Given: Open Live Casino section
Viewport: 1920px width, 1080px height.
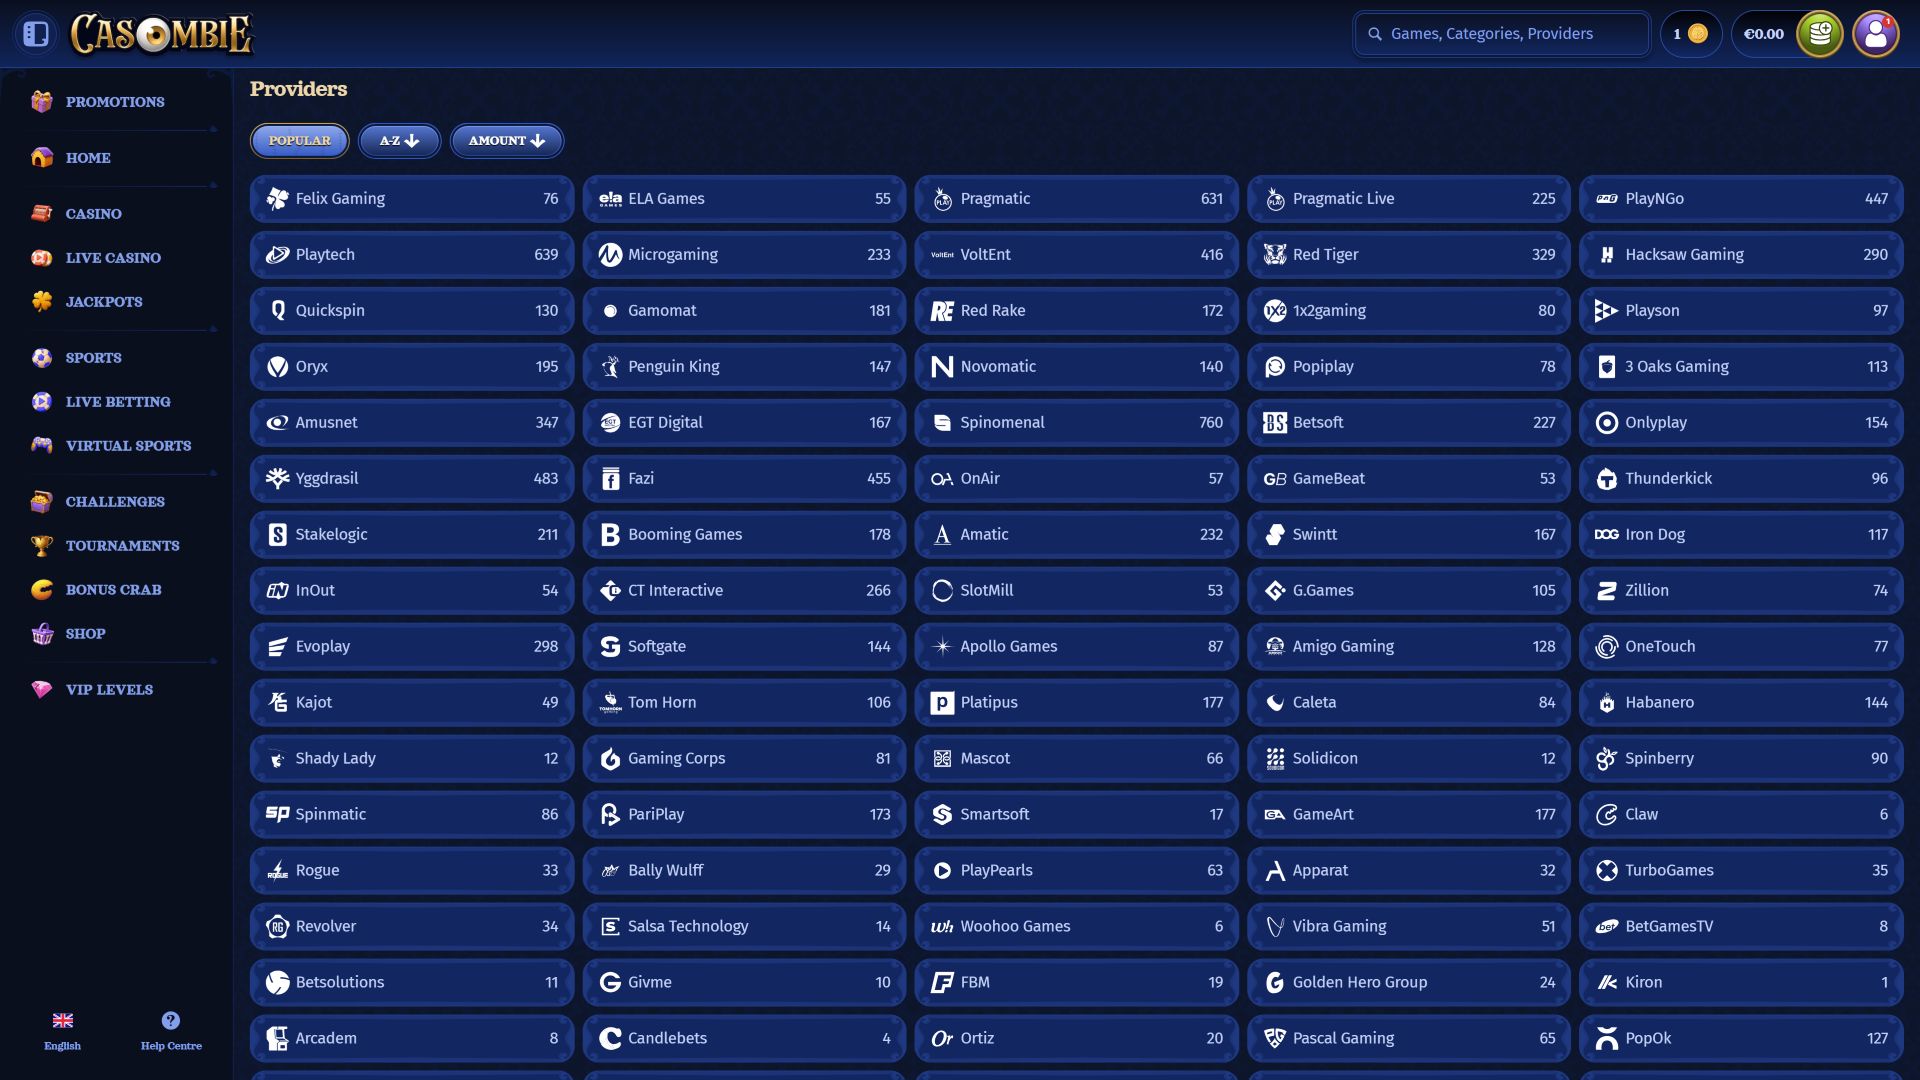Looking at the screenshot, I should point(113,258).
